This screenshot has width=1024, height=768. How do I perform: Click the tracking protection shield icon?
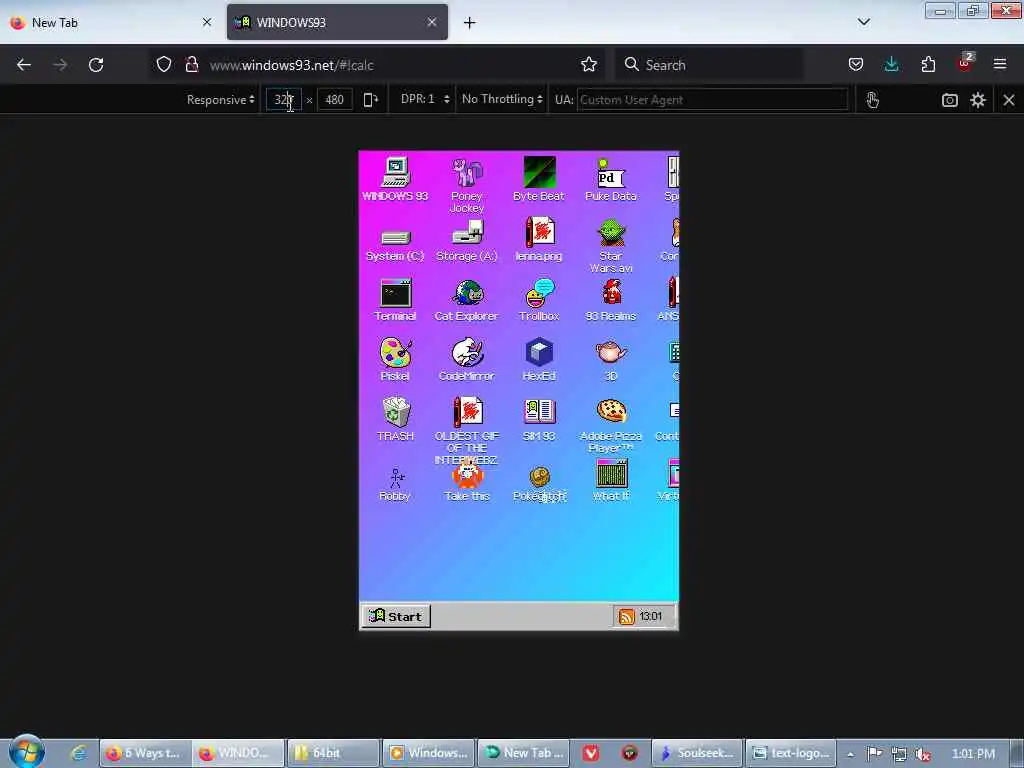(164, 64)
